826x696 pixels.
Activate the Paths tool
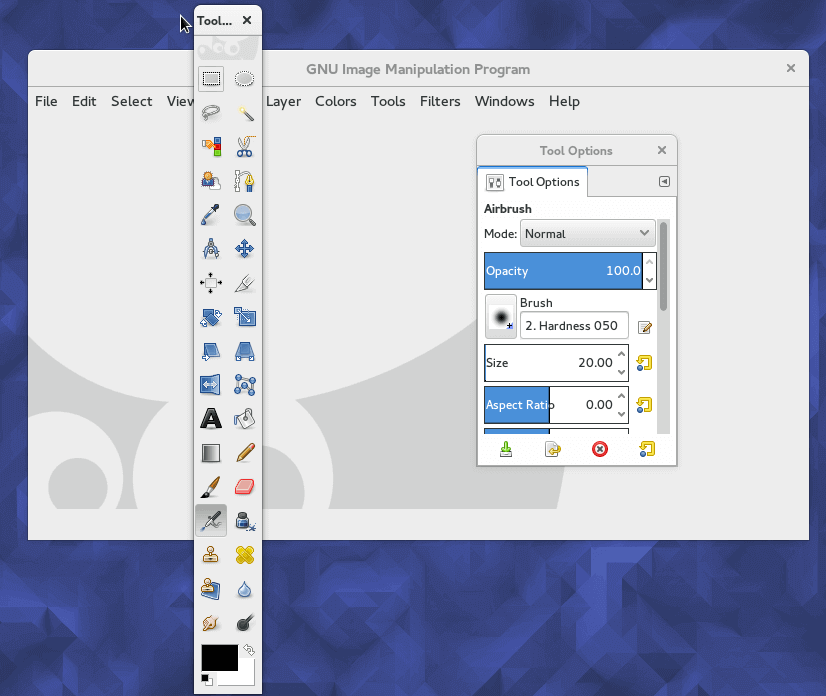coord(244,181)
